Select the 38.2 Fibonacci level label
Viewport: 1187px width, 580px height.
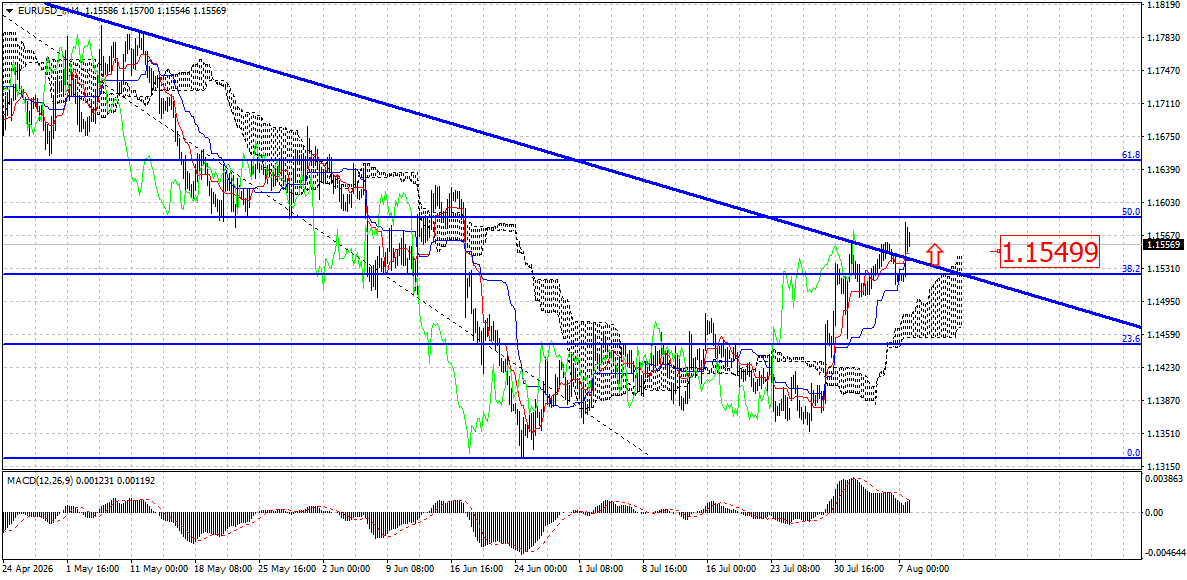pyautogui.click(x=1130, y=268)
